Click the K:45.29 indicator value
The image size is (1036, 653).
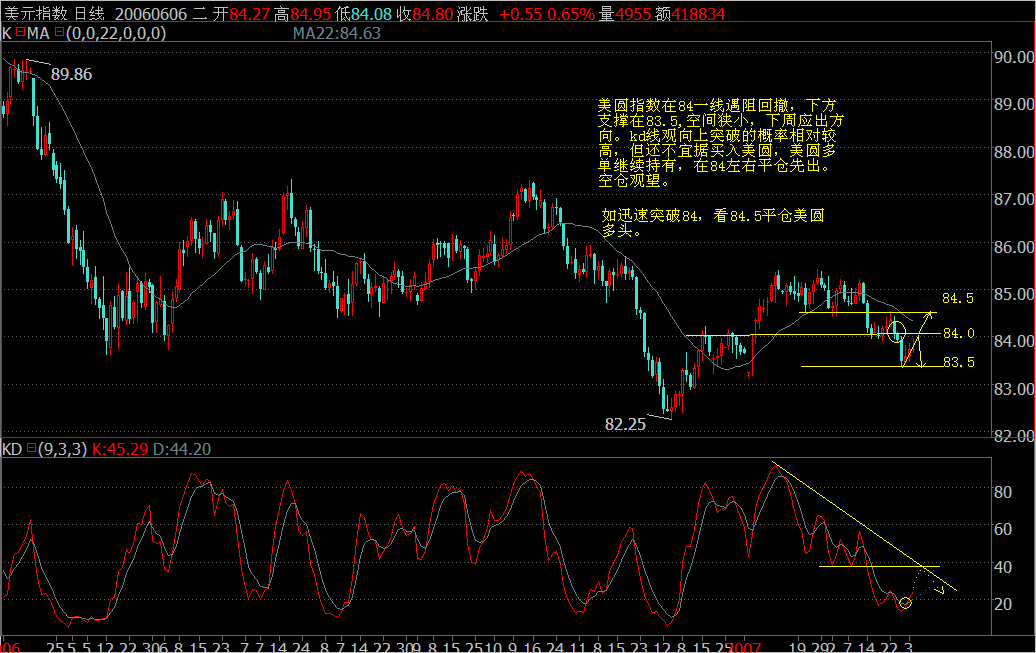point(120,449)
